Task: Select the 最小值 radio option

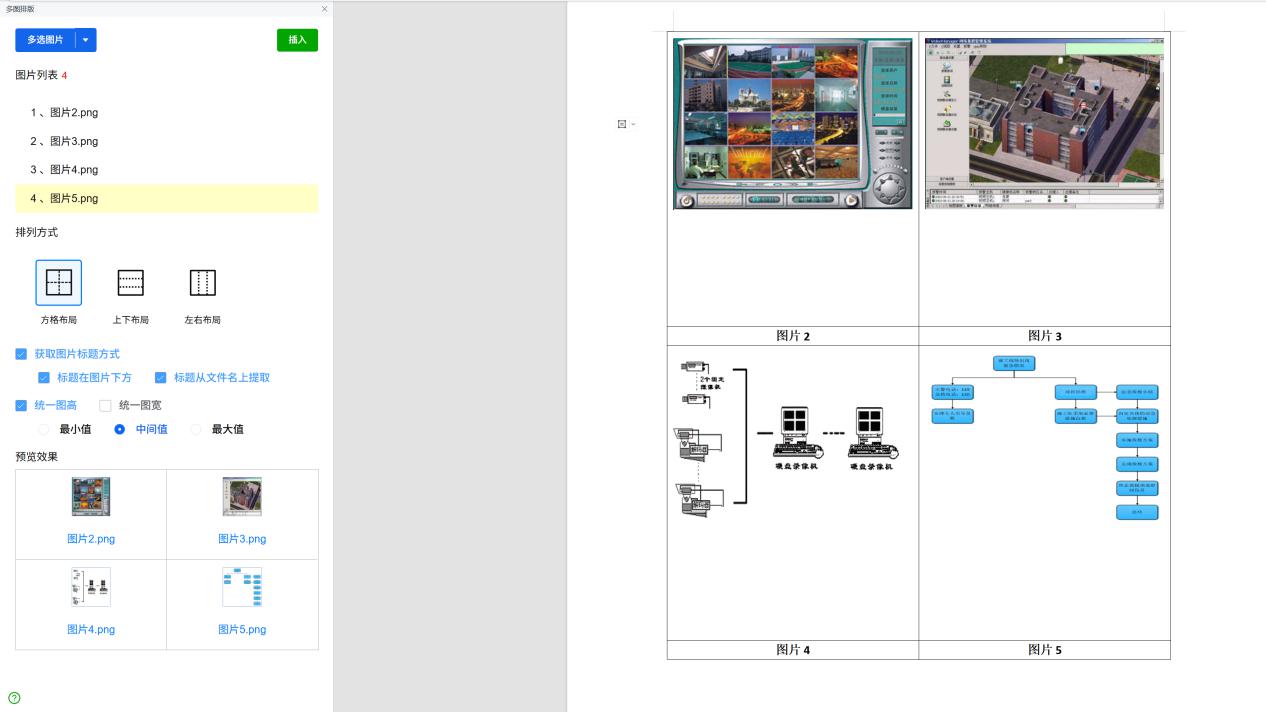Action: pos(43,429)
